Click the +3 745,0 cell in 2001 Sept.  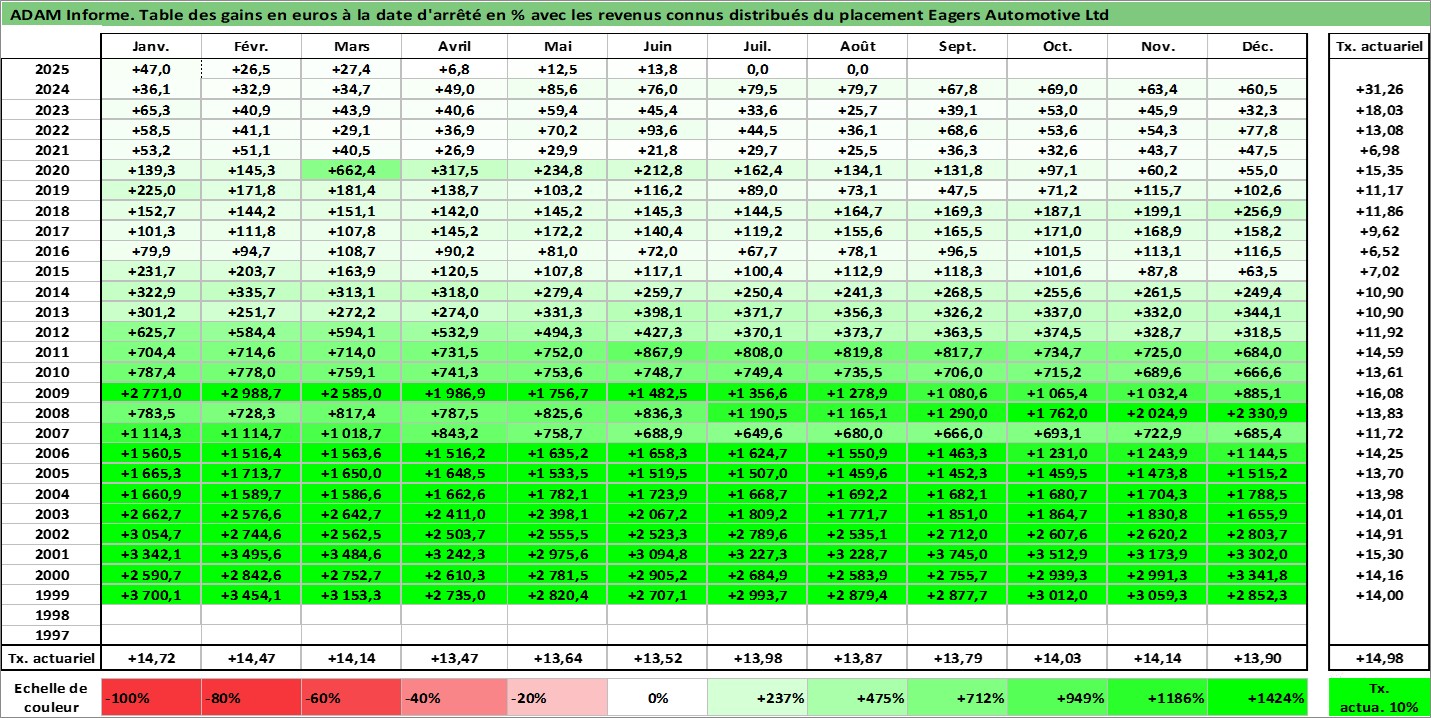coord(957,554)
